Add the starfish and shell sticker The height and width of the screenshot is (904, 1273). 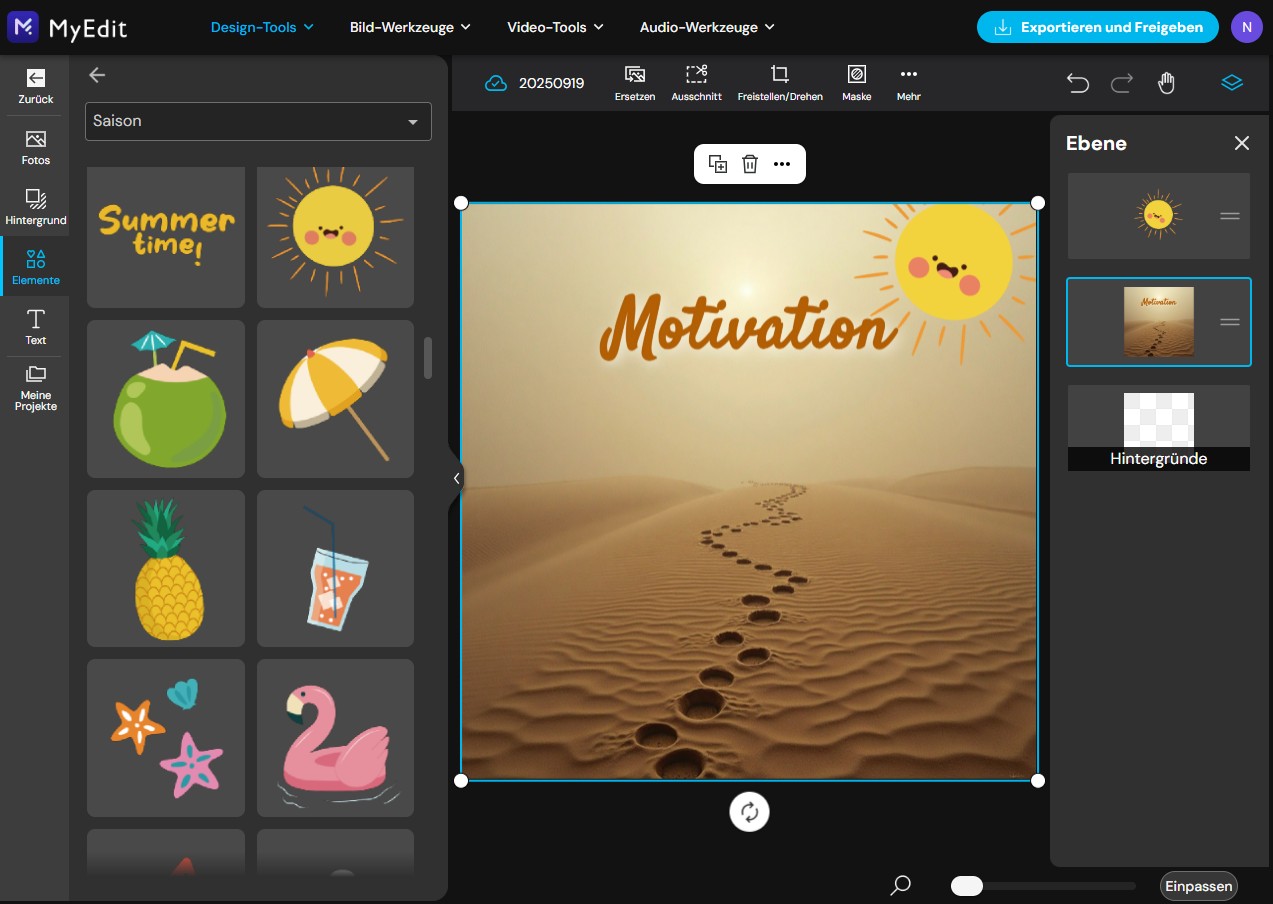(x=166, y=738)
